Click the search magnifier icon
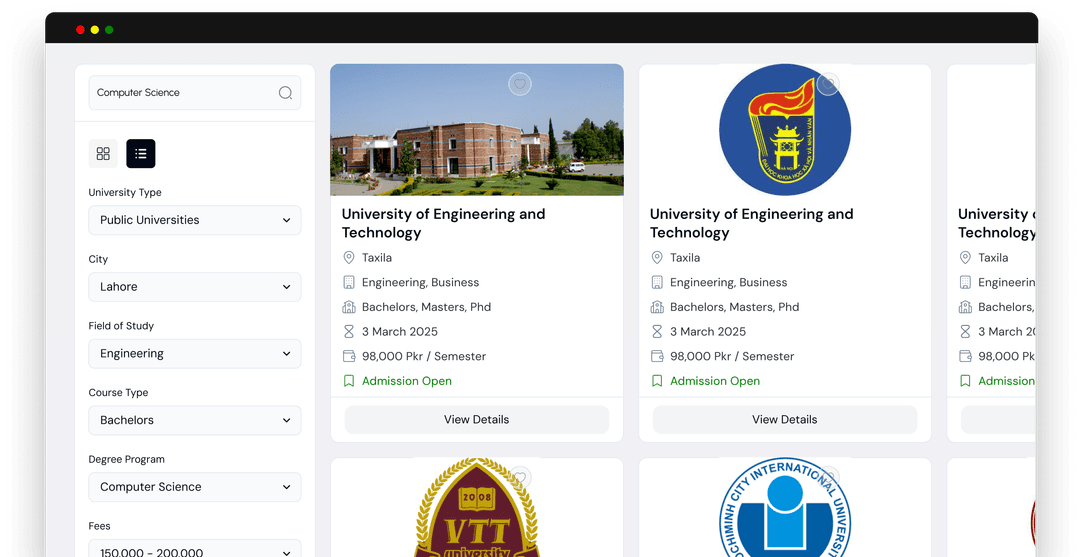Screen dimensions: 1080x557 pos(285,93)
